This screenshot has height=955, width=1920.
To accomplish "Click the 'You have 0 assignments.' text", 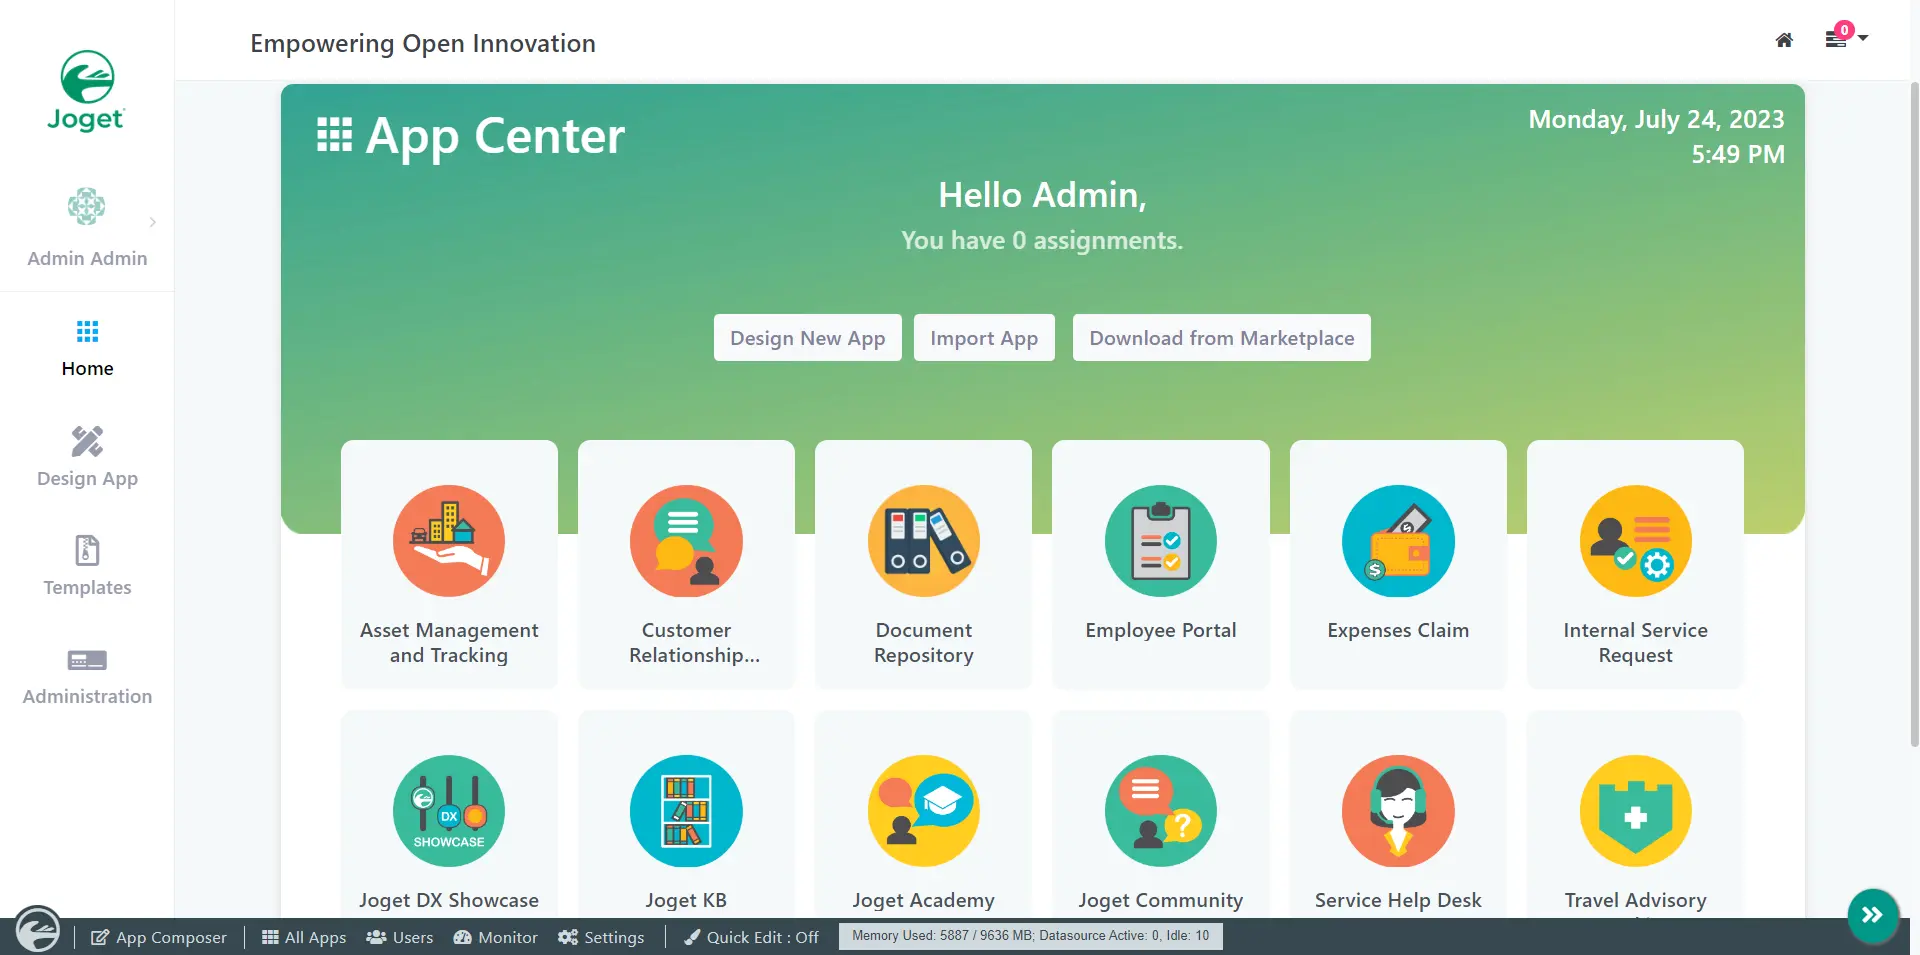I will pyautogui.click(x=1042, y=241).
